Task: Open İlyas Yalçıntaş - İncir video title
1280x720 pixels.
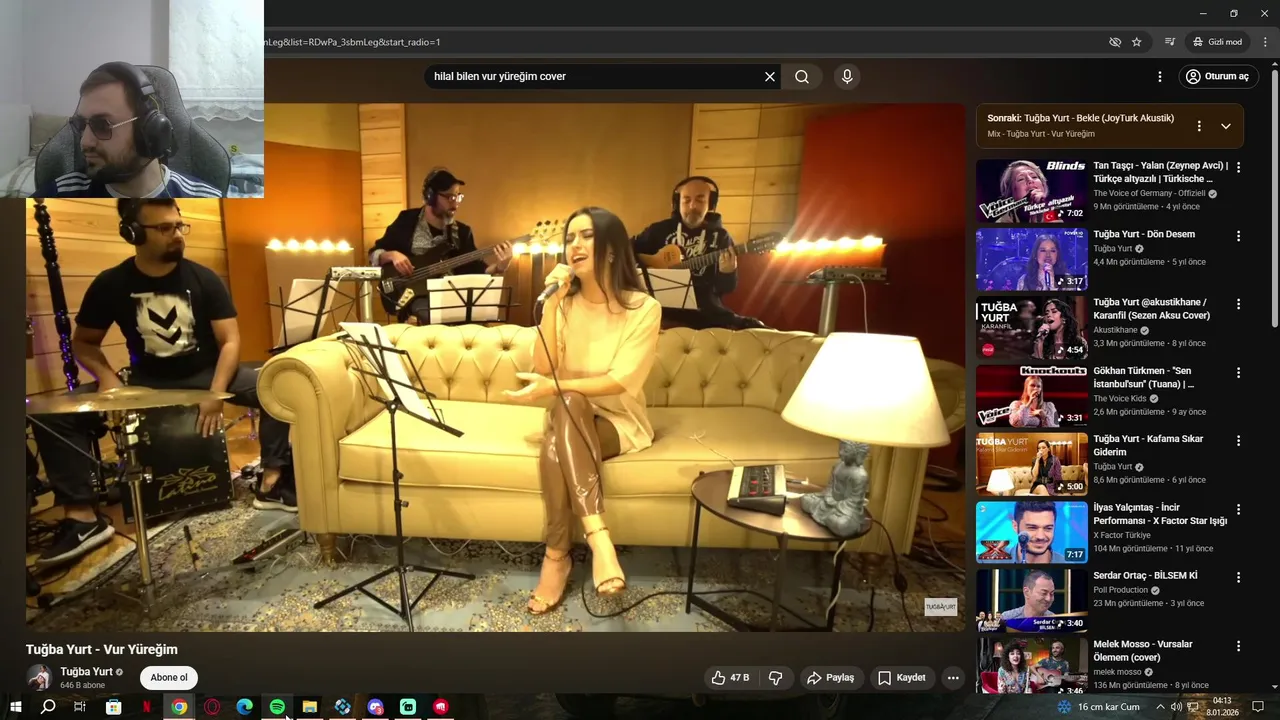Action: (x=1160, y=514)
